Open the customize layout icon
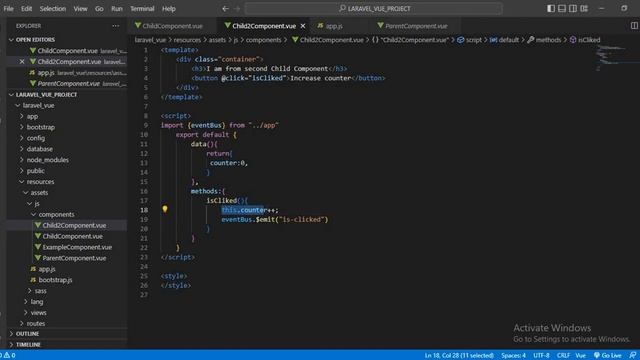The width and height of the screenshot is (640, 360). point(584,9)
